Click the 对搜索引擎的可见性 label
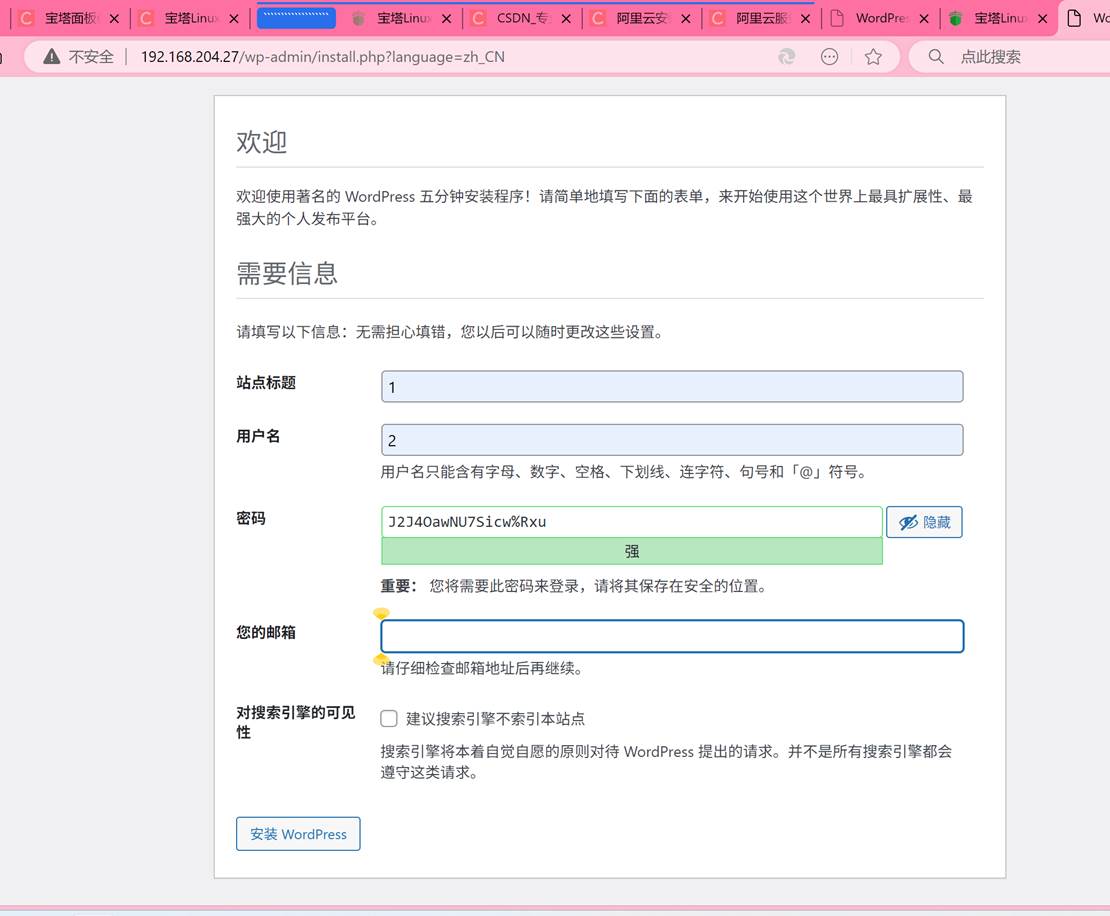The height and width of the screenshot is (916, 1110). [296, 722]
